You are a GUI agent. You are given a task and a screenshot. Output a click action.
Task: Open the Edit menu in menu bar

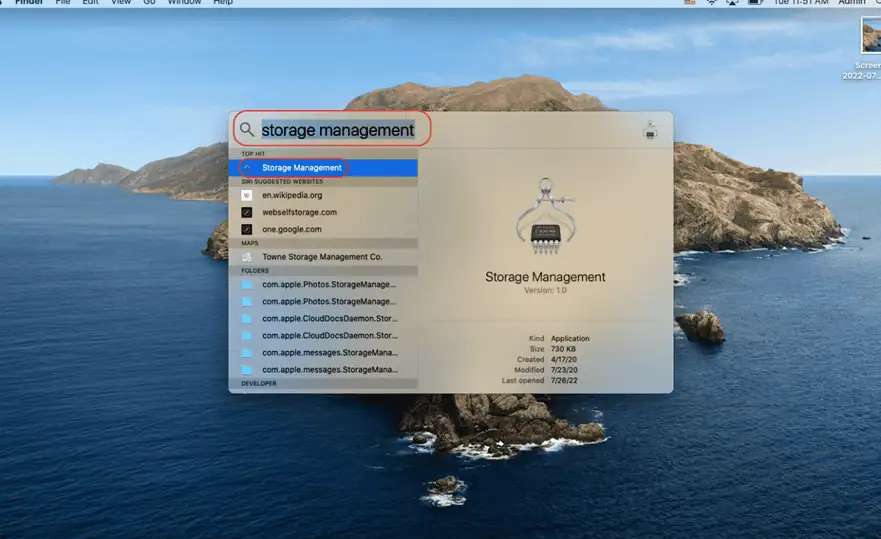90,2
